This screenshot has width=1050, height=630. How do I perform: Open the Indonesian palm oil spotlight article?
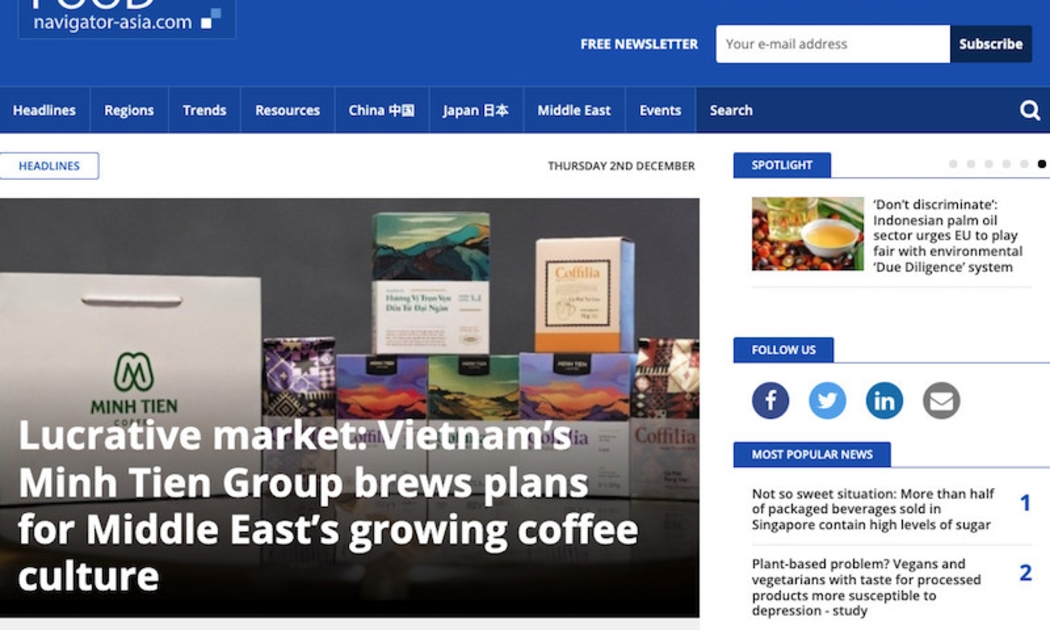(x=948, y=236)
